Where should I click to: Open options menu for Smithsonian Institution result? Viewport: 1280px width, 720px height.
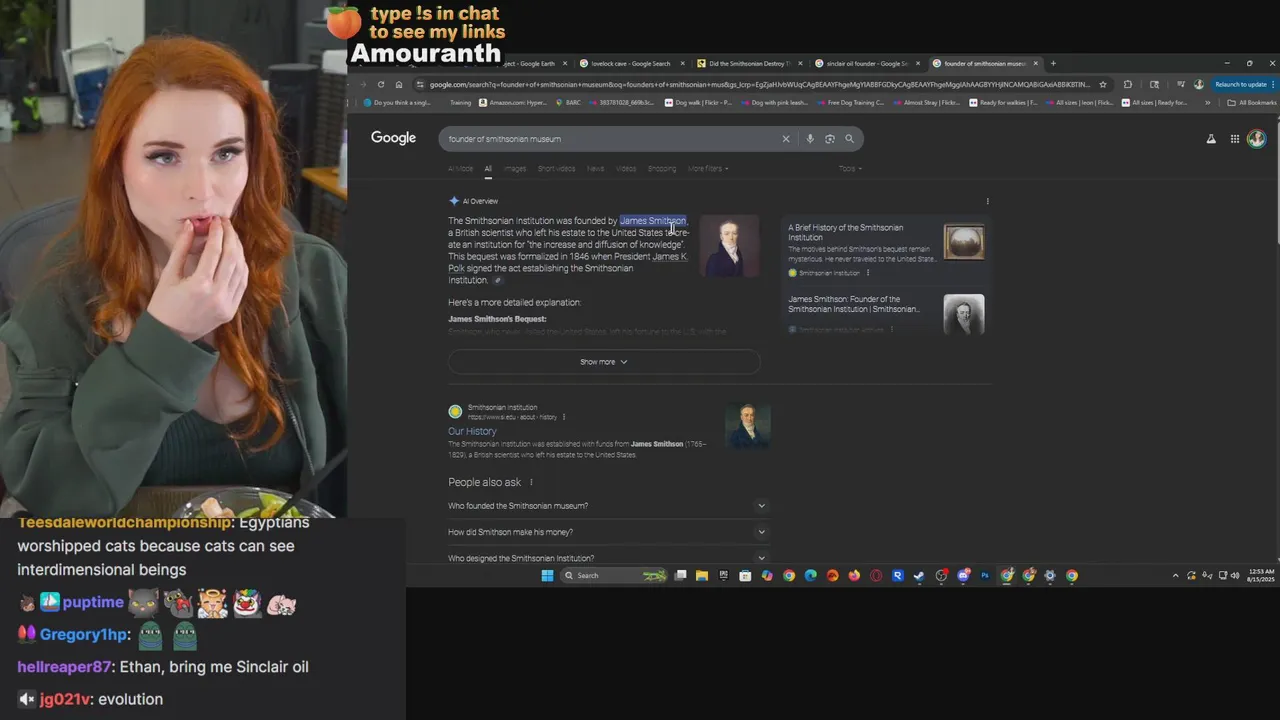pos(564,417)
